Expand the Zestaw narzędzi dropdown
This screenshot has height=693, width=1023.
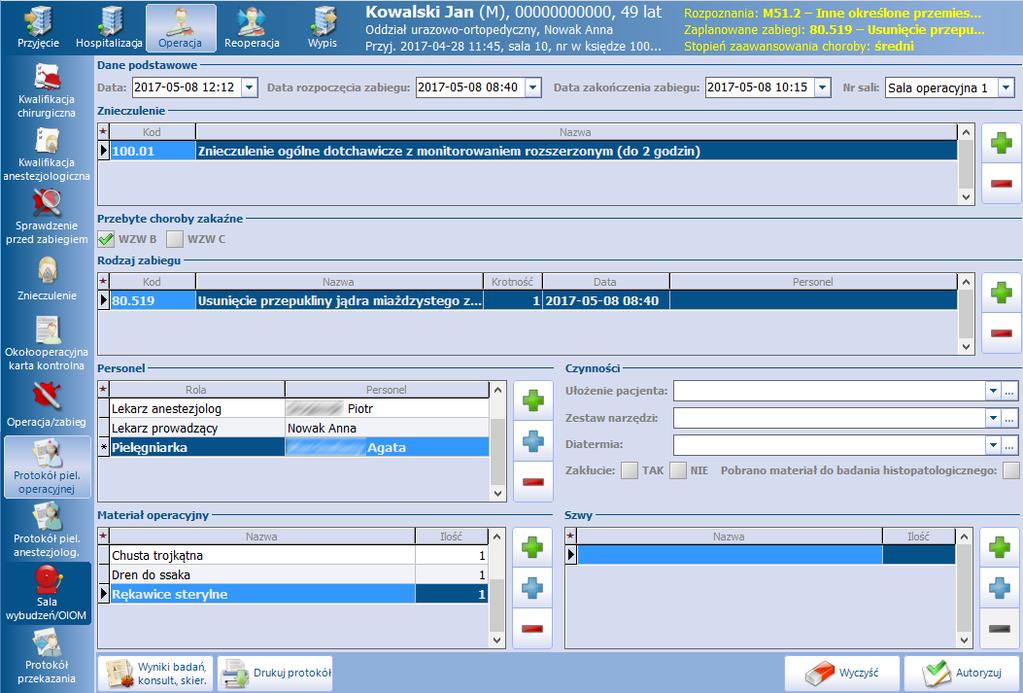(993, 418)
